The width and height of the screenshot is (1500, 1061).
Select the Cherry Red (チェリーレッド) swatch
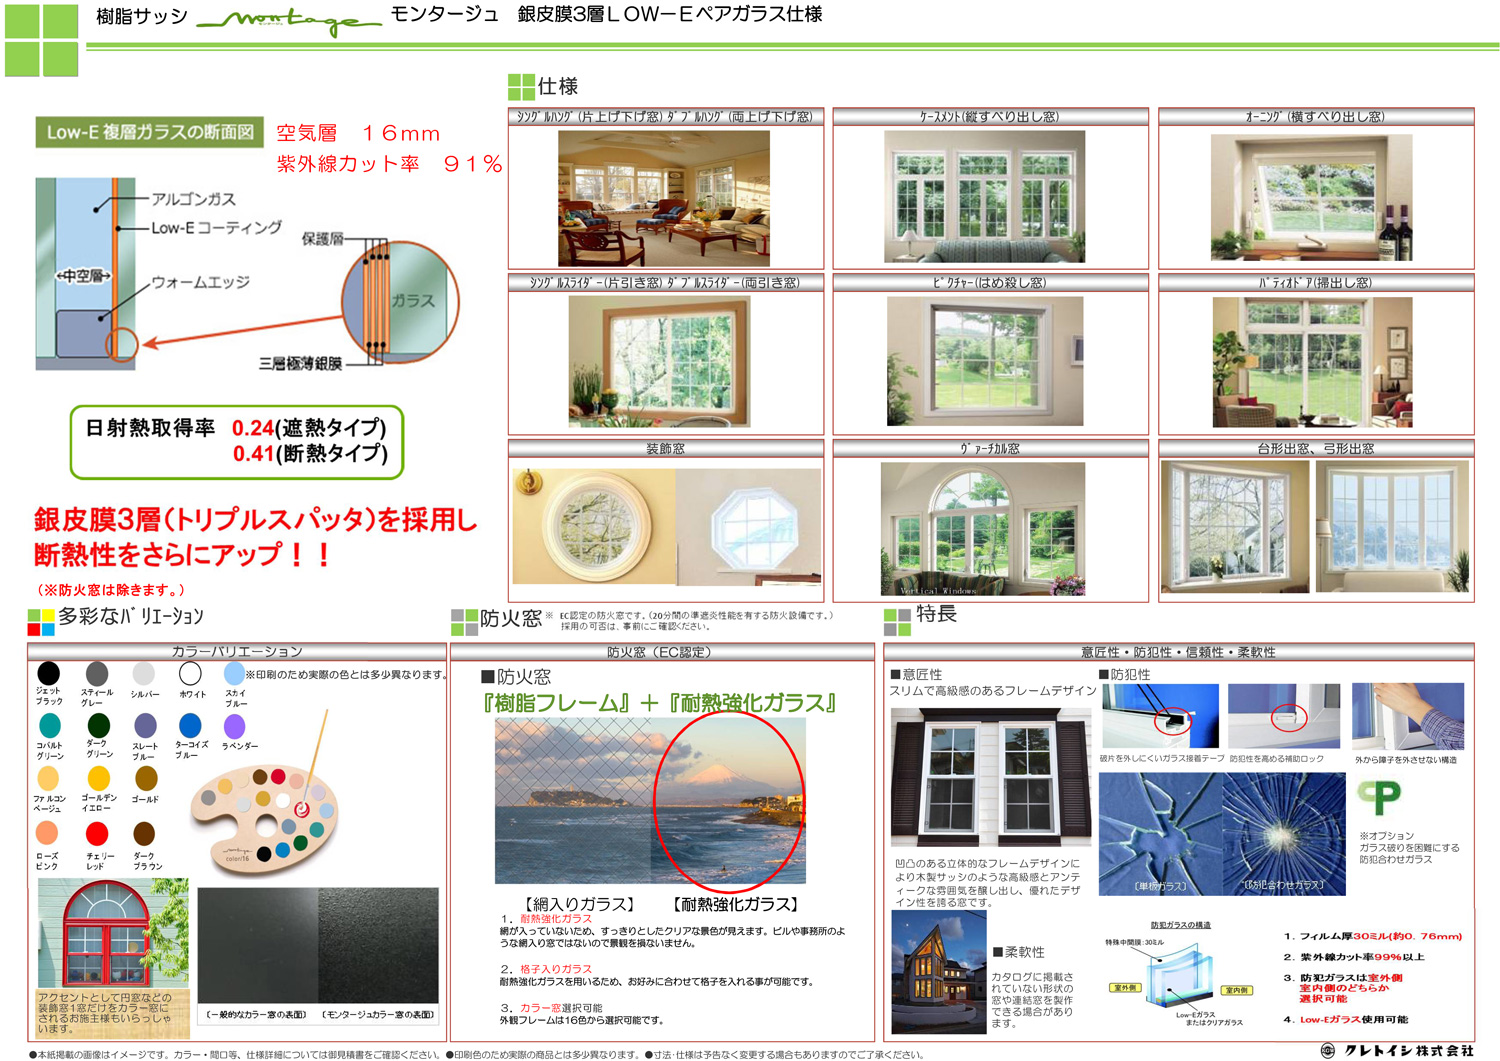97,833
